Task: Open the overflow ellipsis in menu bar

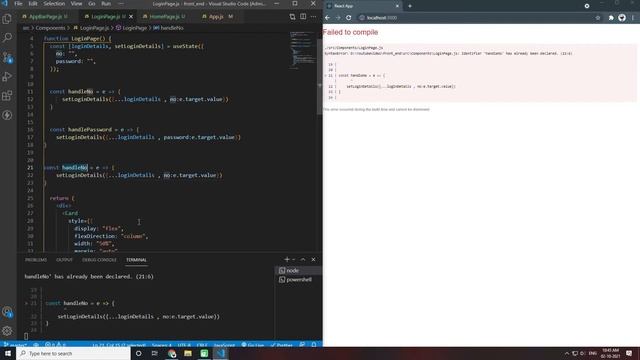Action: (x=121, y=4)
